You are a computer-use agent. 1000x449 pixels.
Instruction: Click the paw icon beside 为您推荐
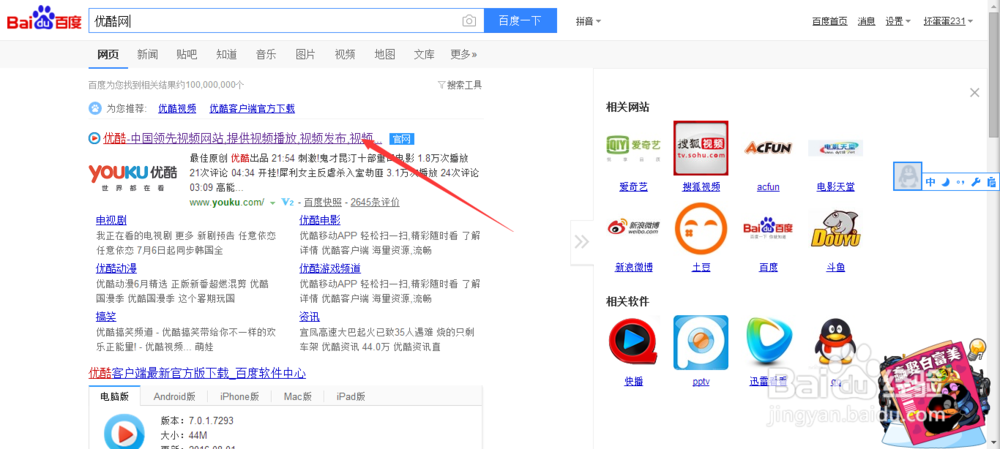point(94,108)
